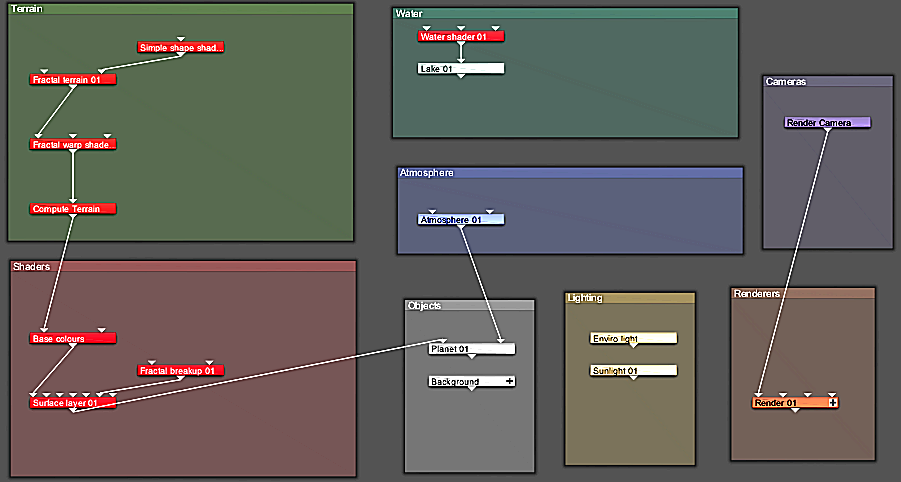Expand Render 01 node with plus icon

pos(833,403)
